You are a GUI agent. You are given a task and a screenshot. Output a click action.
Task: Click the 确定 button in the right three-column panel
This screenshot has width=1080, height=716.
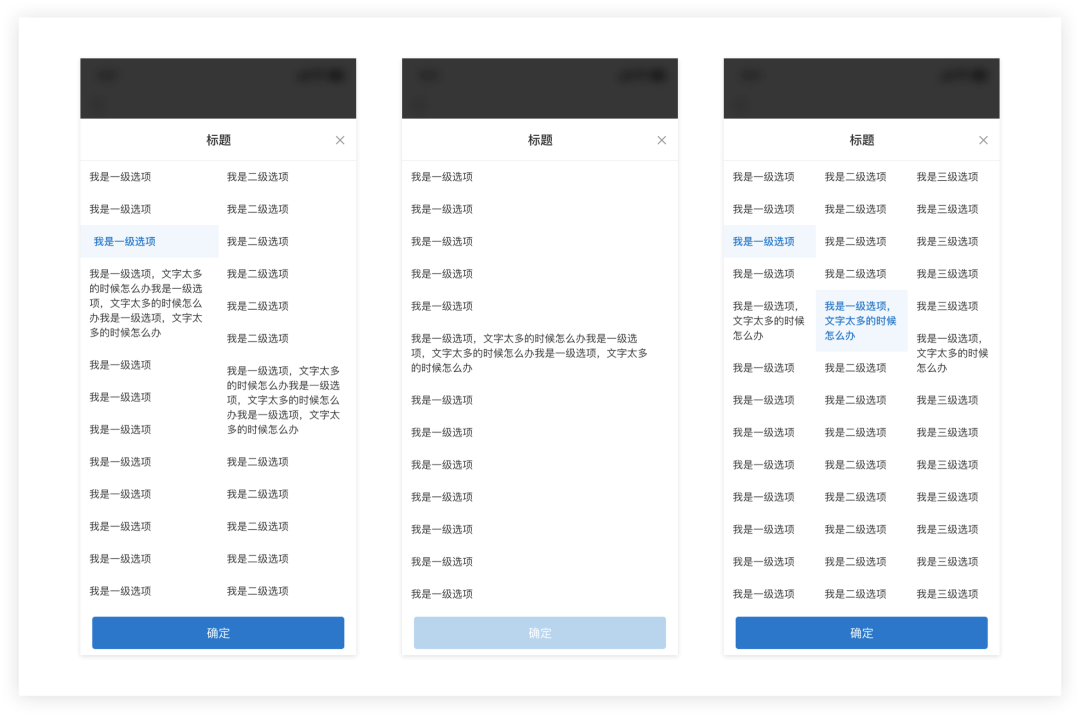click(862, 633)
